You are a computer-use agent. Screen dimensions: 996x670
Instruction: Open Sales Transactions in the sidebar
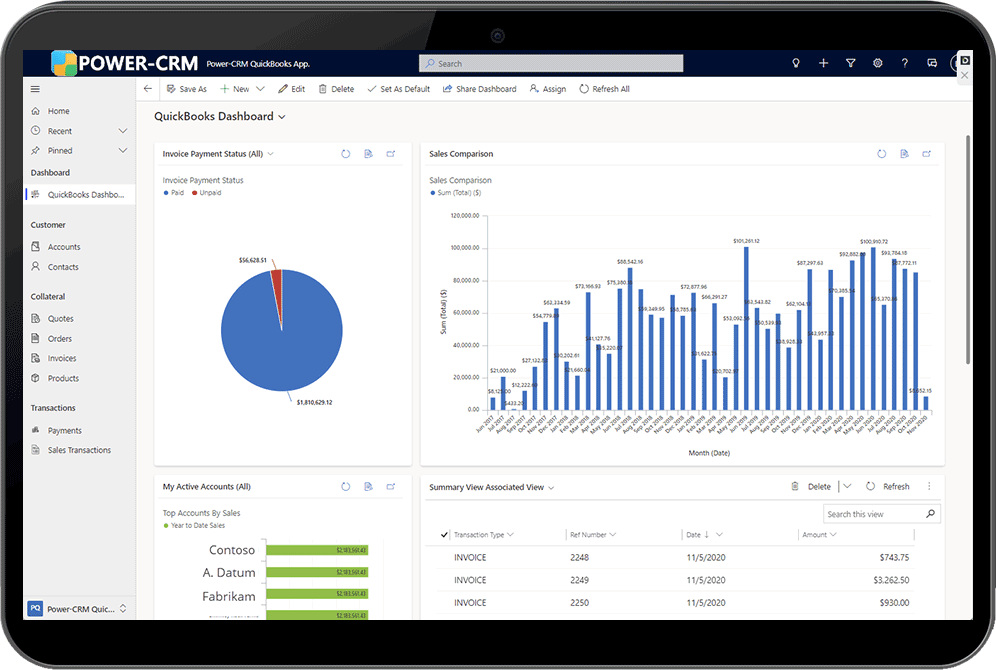[79, 450]
